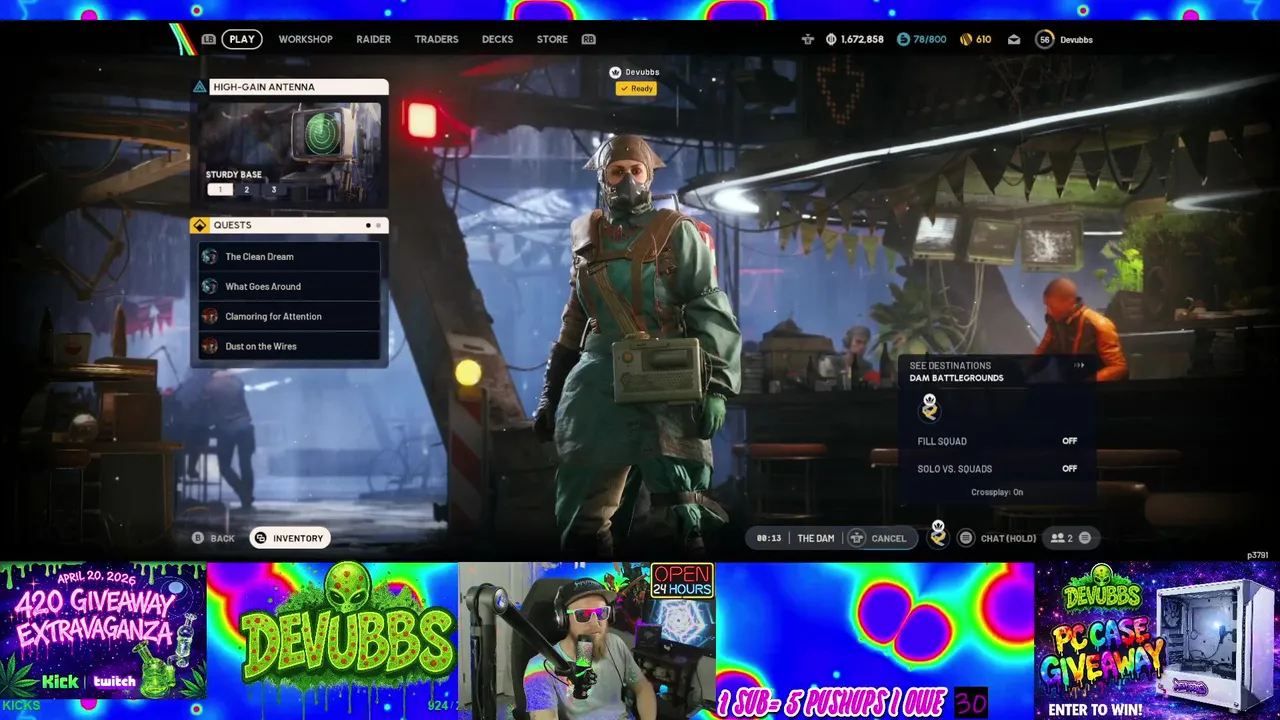The image size is (1280, 720).
Task: Open the High-Gain Antenna project image
Action: tap(290, 153)
